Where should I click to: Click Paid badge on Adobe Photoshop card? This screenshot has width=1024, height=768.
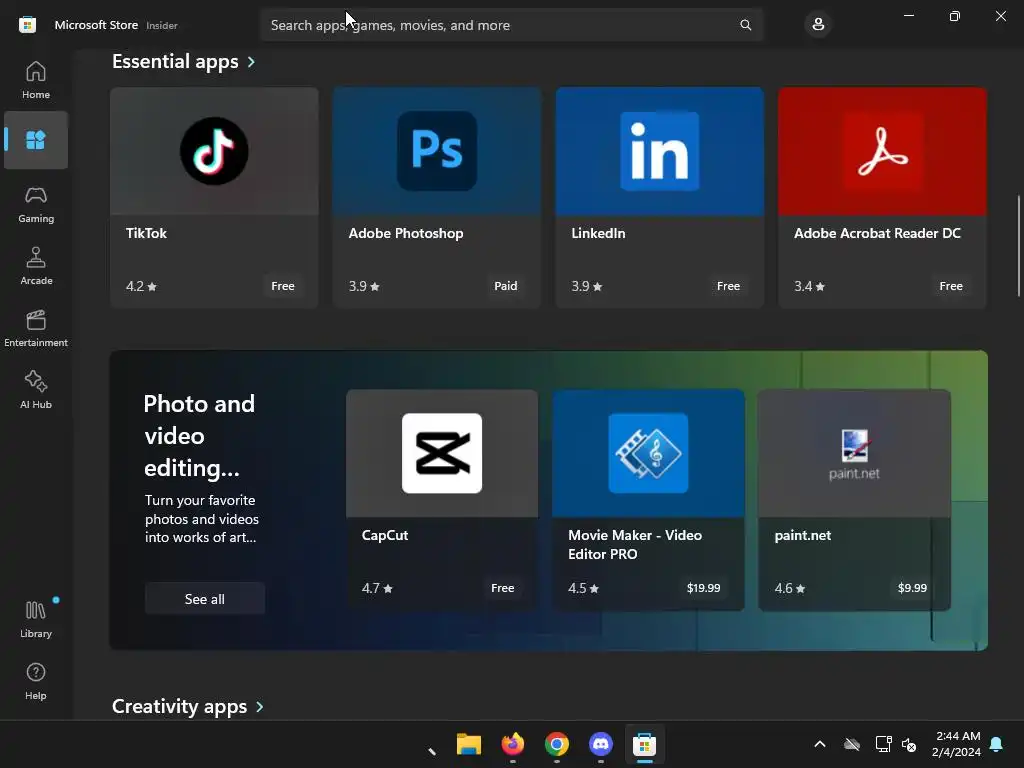click(x=505, y=286)
